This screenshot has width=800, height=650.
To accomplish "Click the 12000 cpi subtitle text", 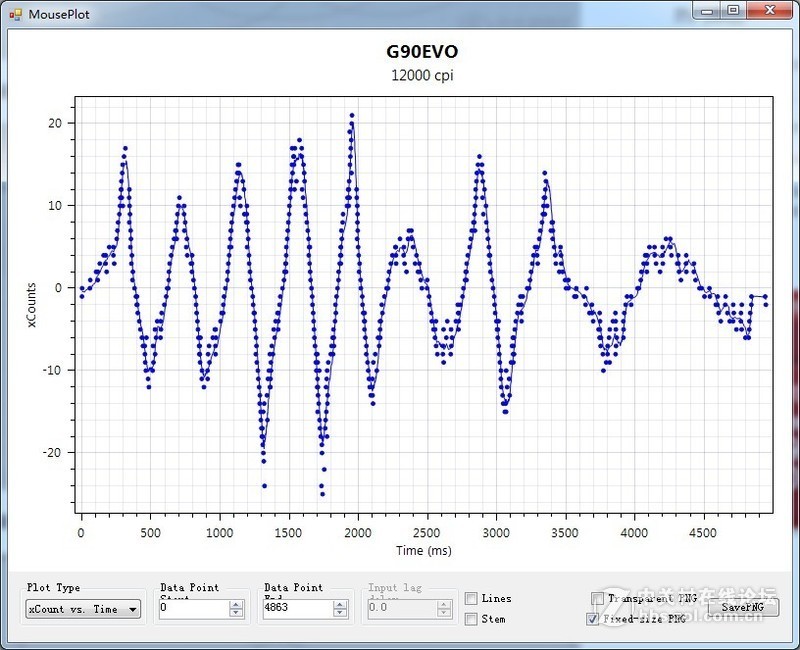I will [x=422, y=75].
